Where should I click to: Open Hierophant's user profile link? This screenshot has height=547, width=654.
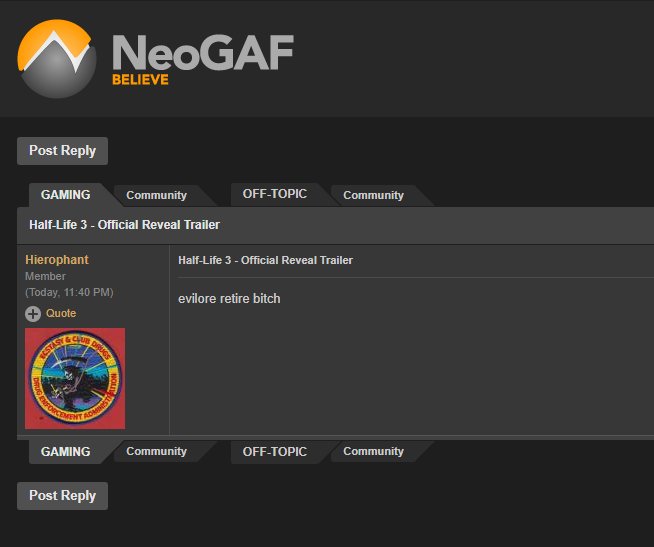coord(57,260)
